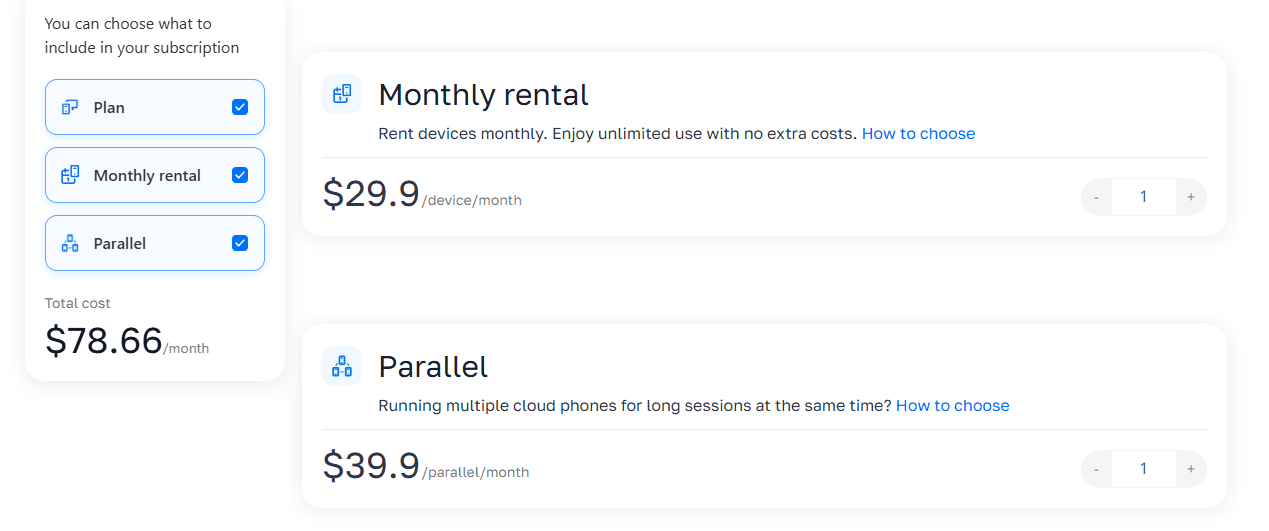The width and height of the screenshot is (1269, 531).
Task: Select the Parallel option label in the sidebar
Action: pyautogui.click(x=120, y=243)
